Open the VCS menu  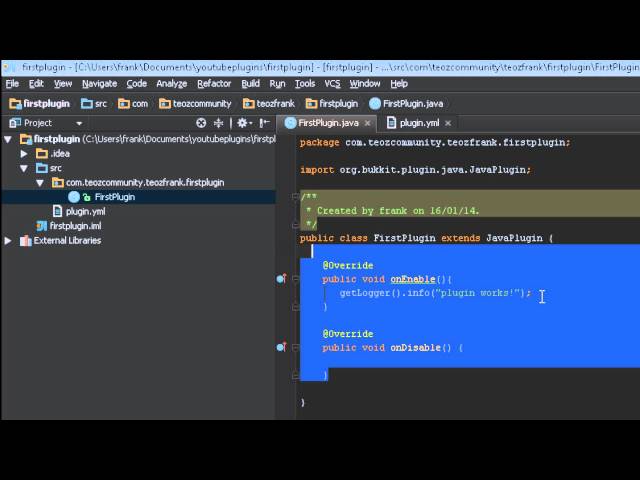[332, 84]
